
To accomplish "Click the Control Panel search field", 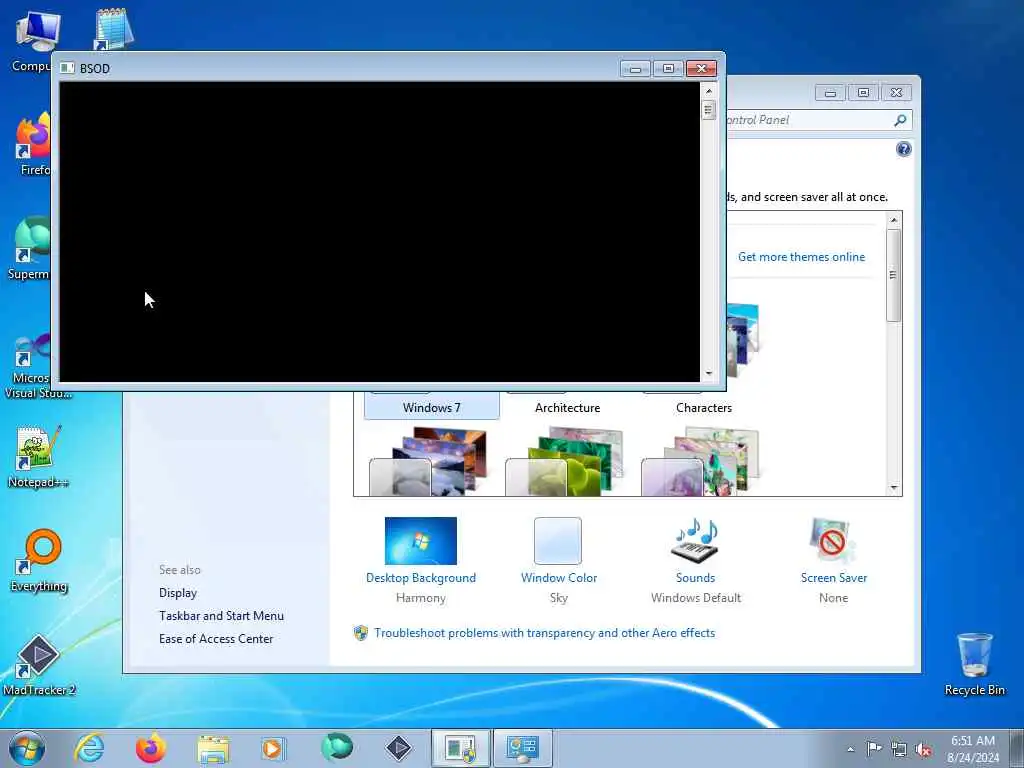I will tap(808, 120).
